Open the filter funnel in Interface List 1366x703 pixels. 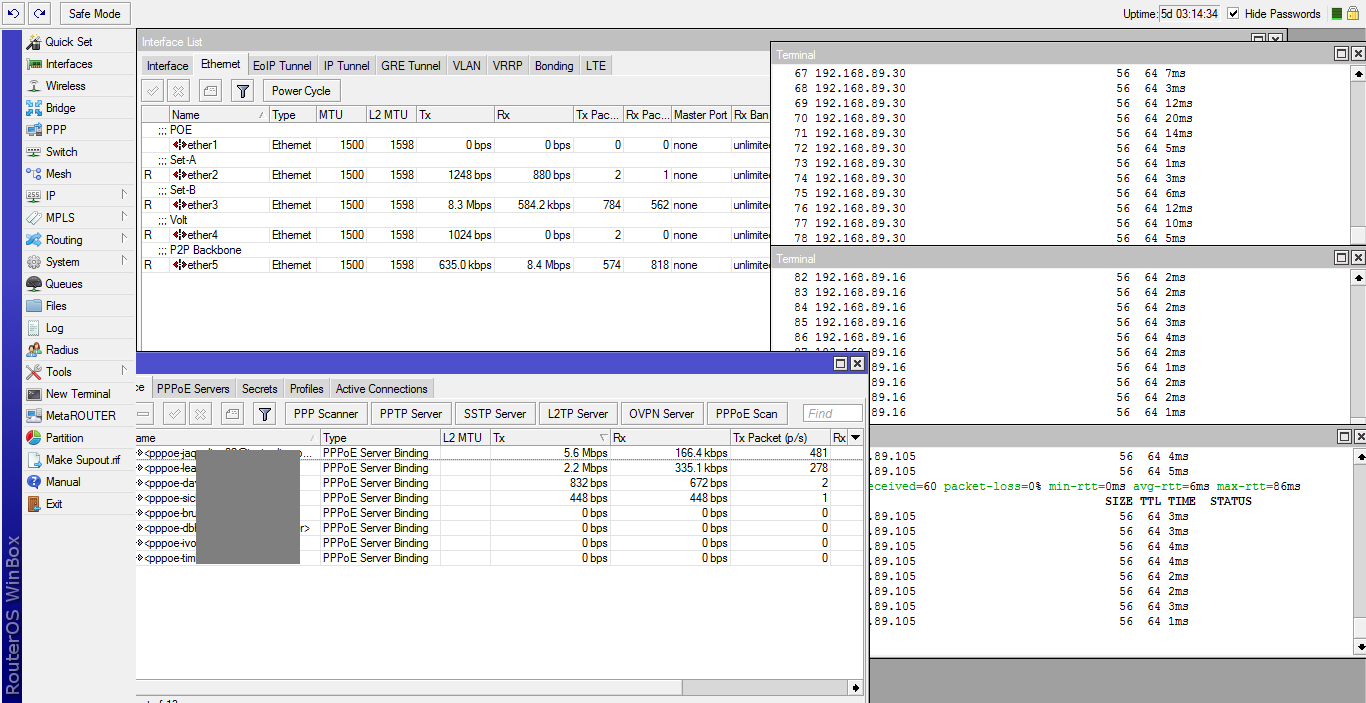point(242,91)
